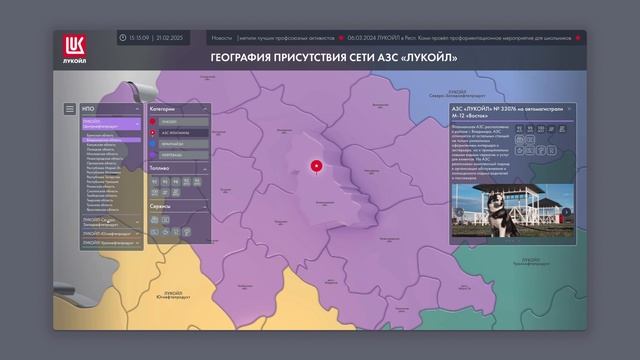Collapse the Сервисы panel
The height and width of the screenshot is (360, 640).
point(205,207)
